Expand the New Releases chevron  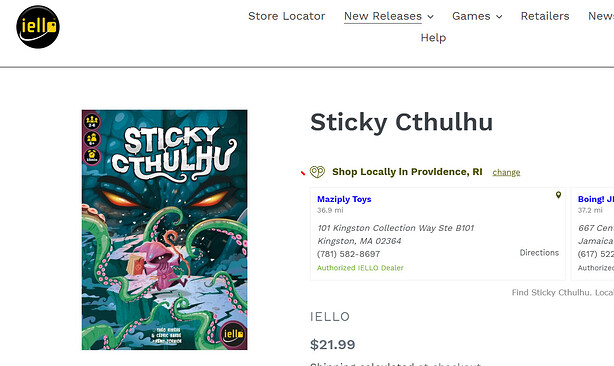(x=430, y=16)
